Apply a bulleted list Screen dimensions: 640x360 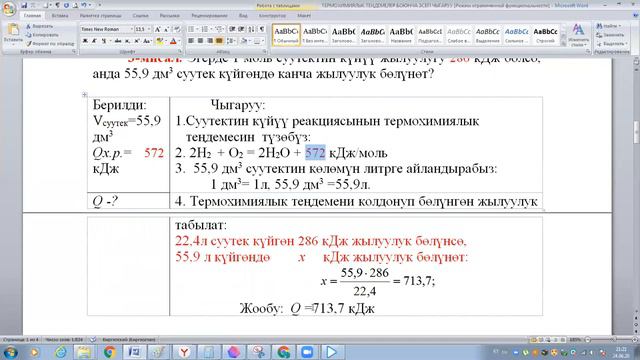[192, 29]
